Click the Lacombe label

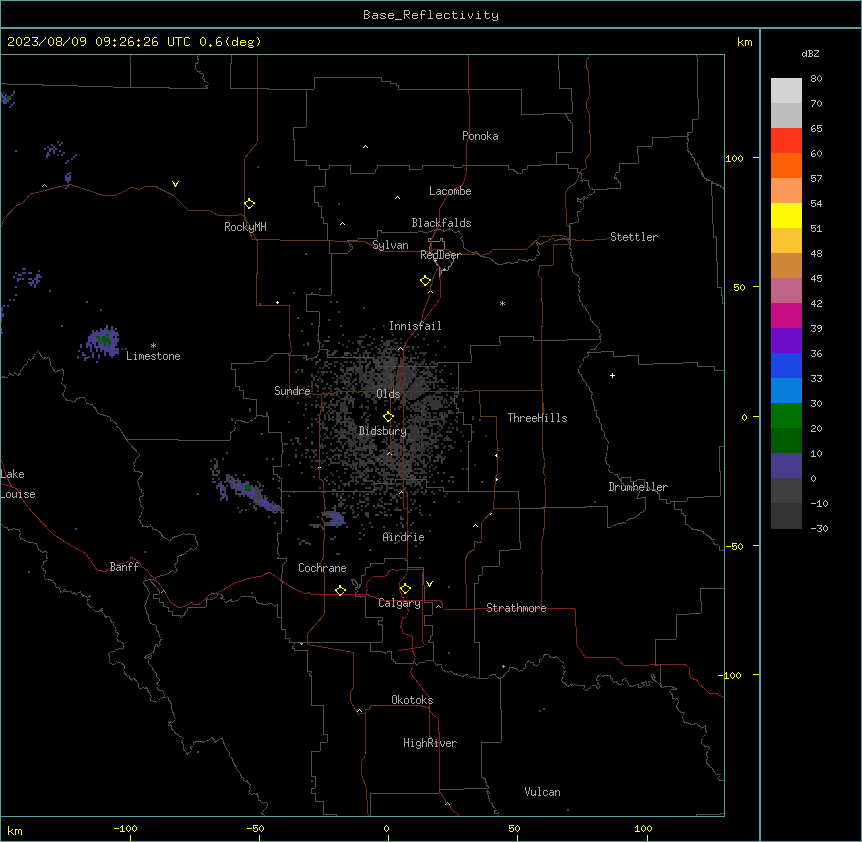450,191
